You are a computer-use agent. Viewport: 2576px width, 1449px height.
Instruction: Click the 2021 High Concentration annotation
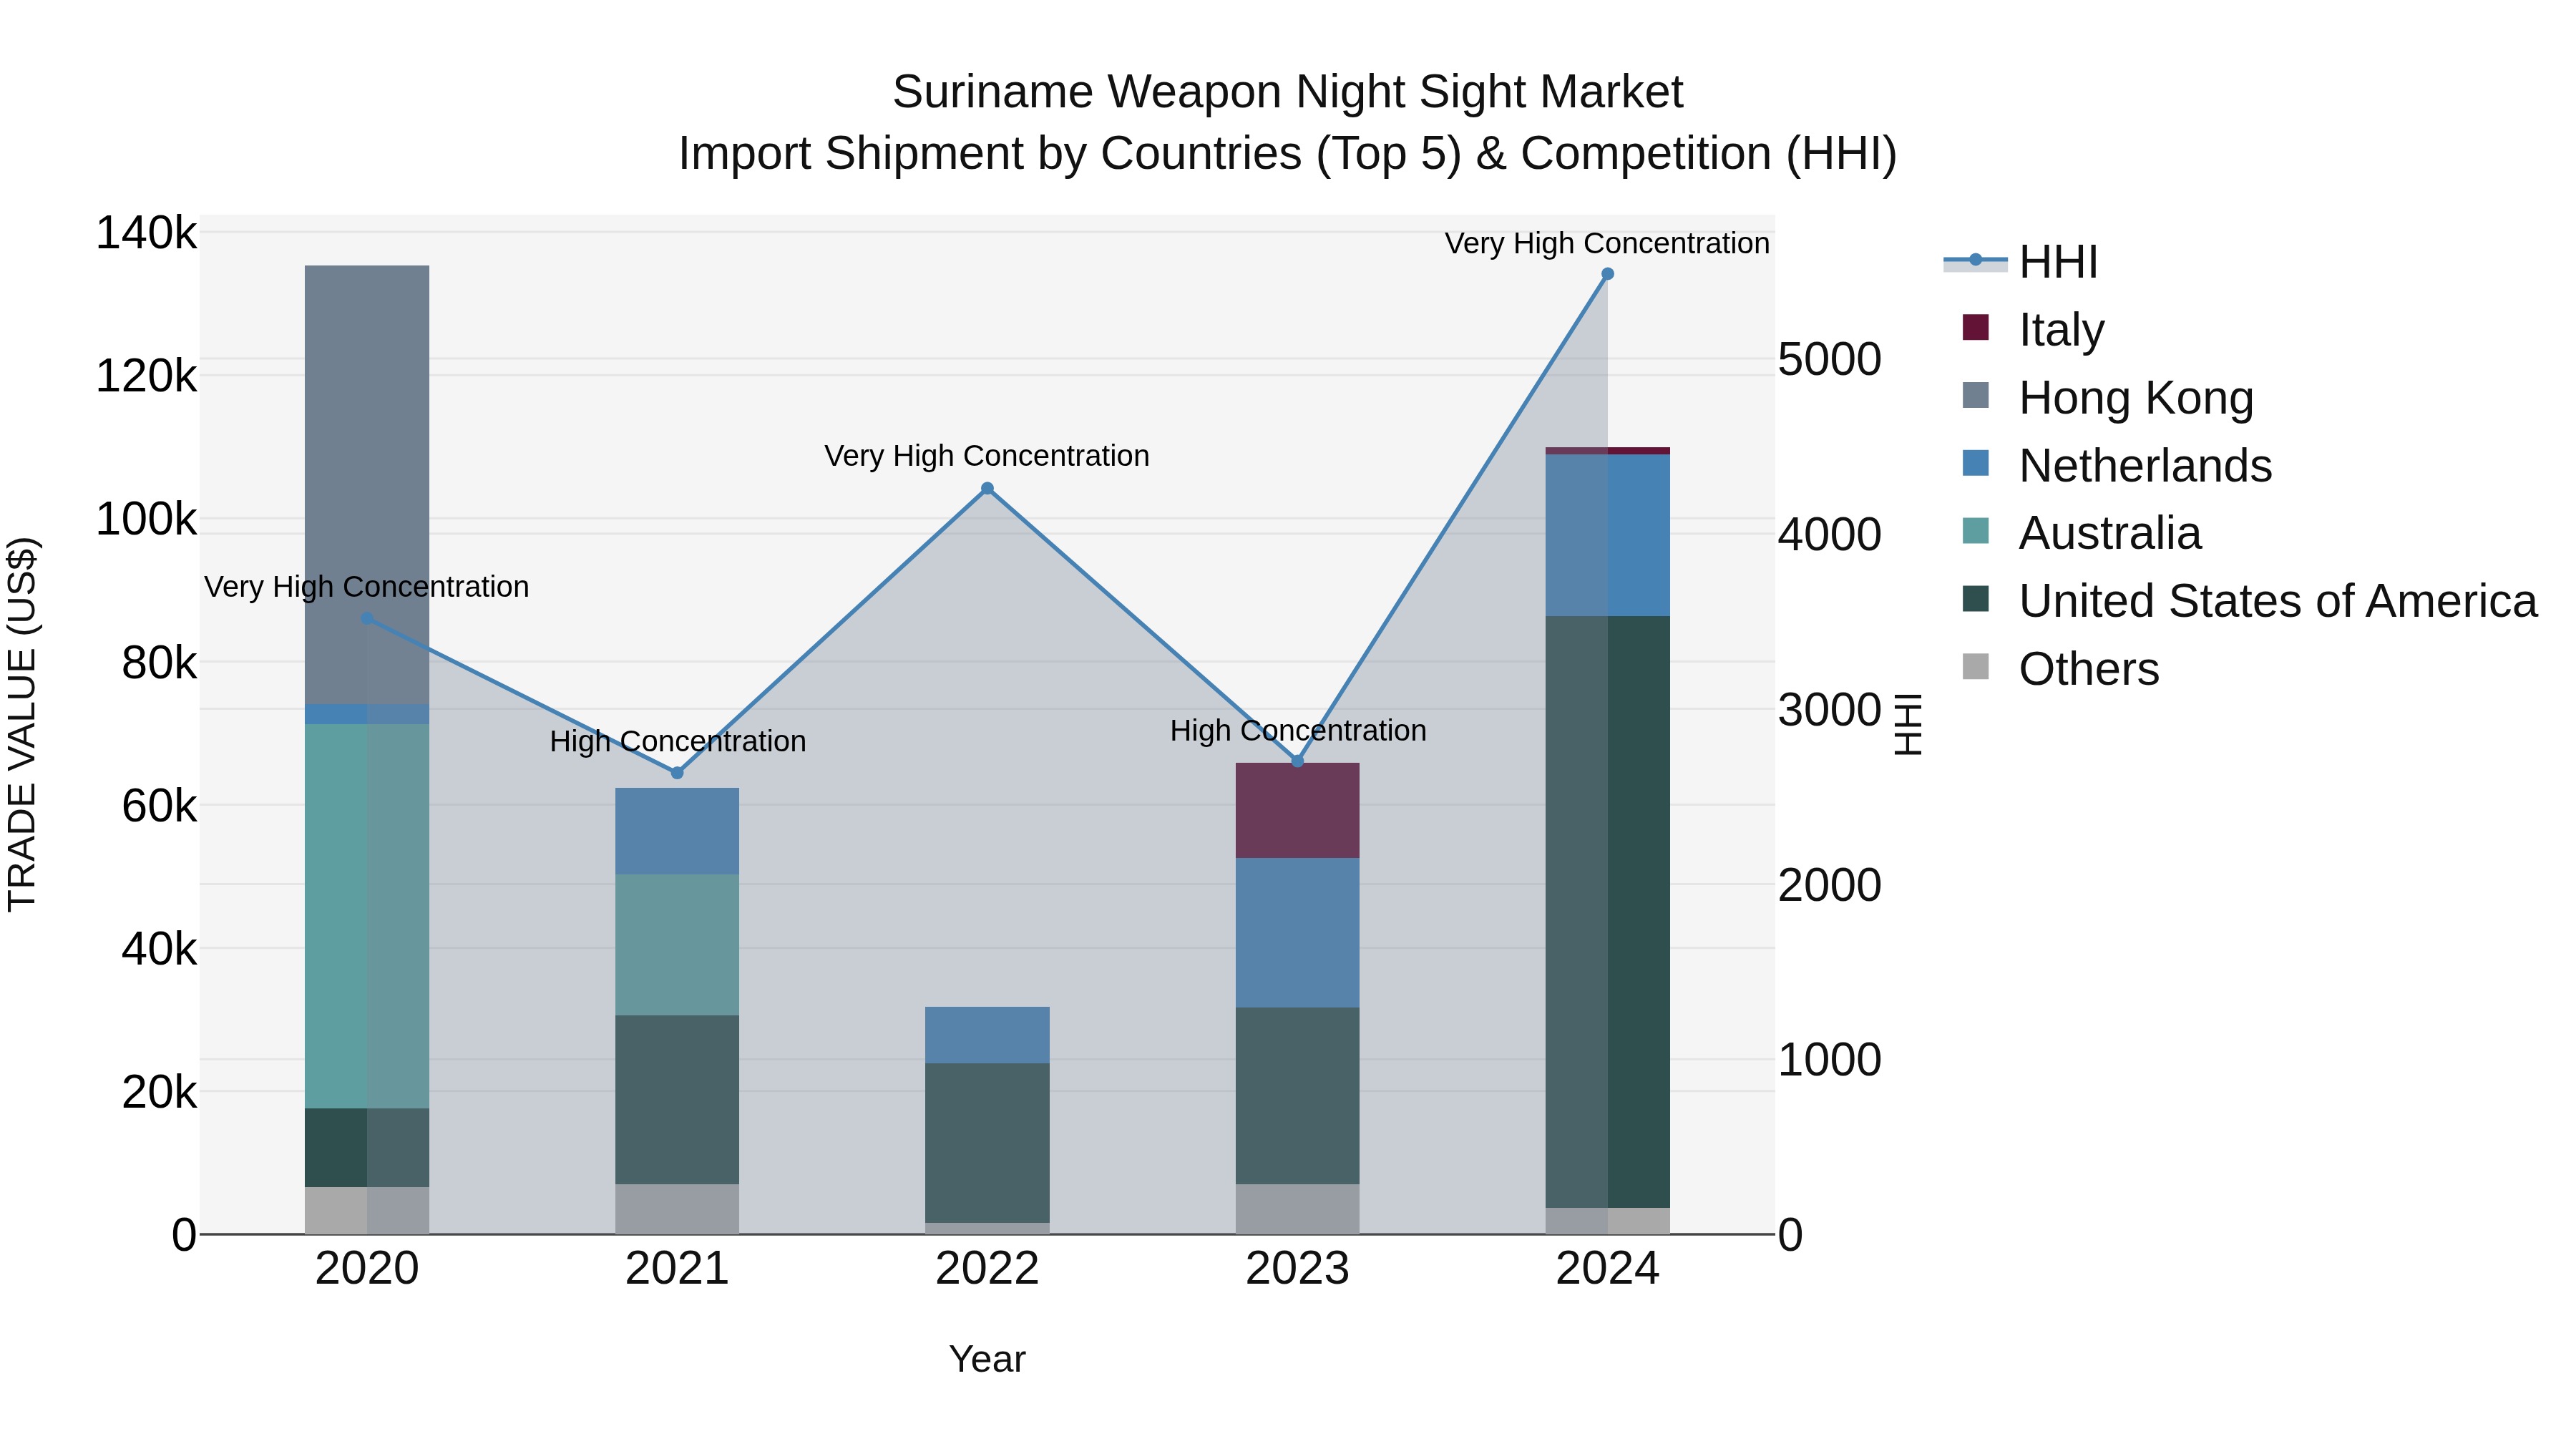tap(678, 742)
